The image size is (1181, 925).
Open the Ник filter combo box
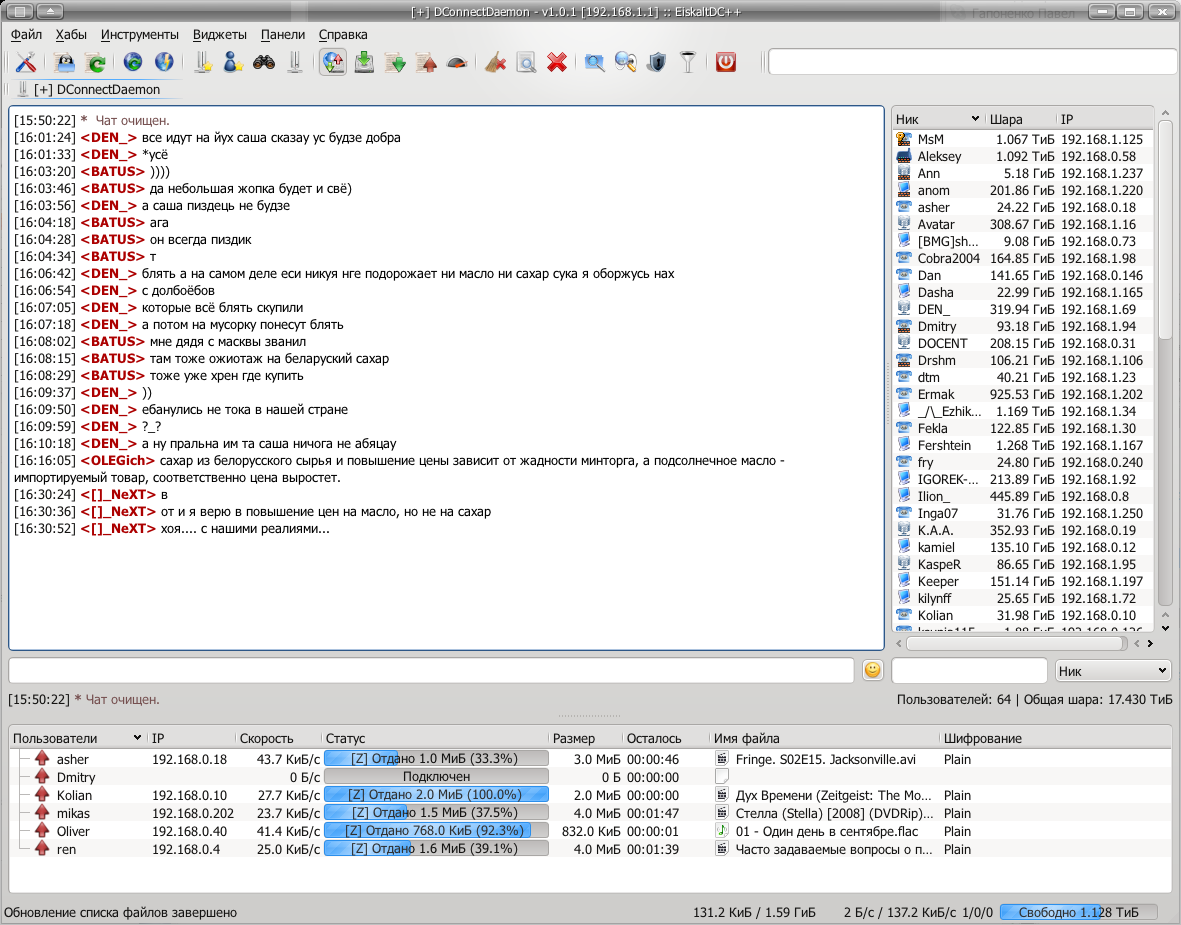[1114, 670]
